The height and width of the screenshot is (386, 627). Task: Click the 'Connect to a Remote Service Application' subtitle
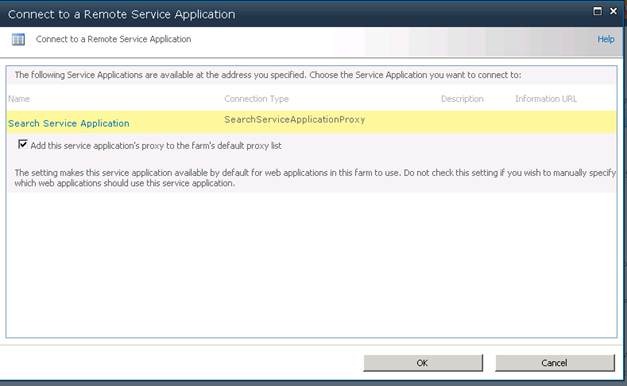[x=114, y=39]
